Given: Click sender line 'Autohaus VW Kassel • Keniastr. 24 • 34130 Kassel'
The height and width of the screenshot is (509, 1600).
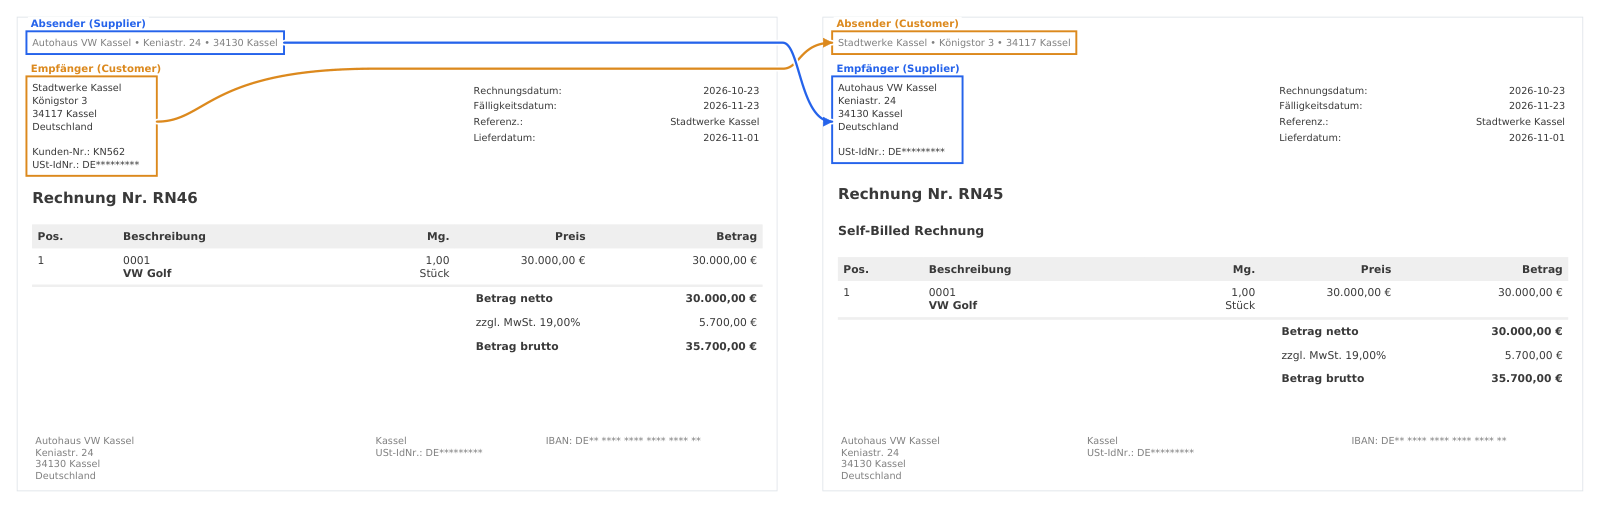Looking at the screenshot, I should (x=155, y=43).
